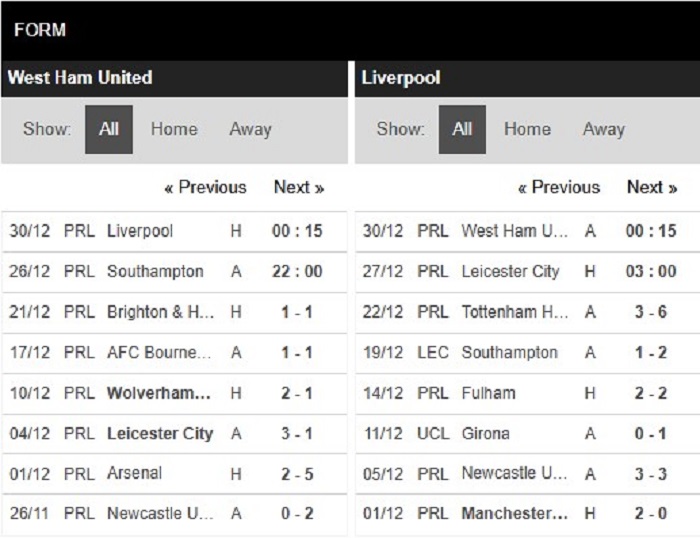The height and width of the screenshot is (538, 700).
Task: Select the All filter for Liverpool
Action: pos(462,129)
